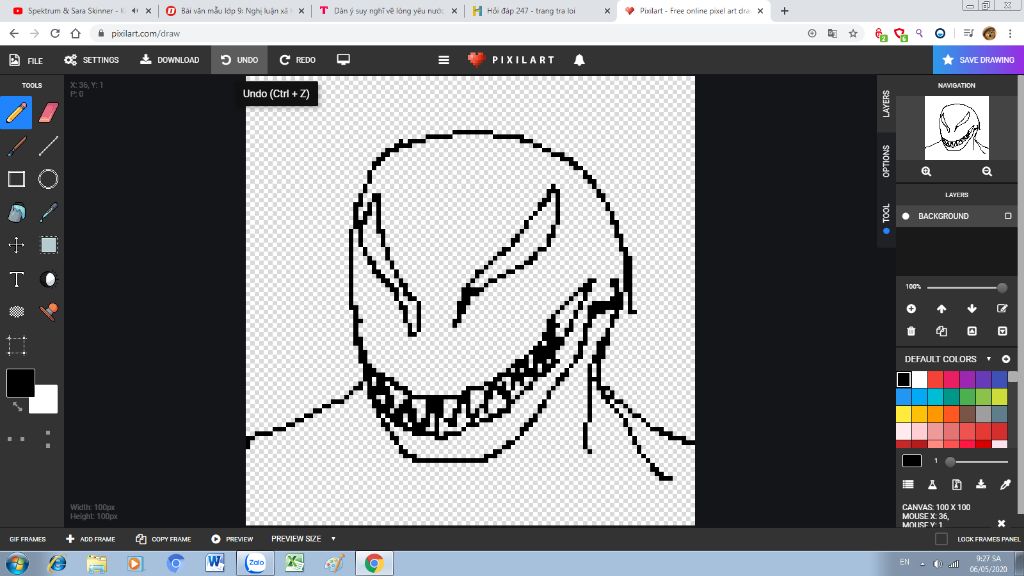1024x576 pixels.
Task: Click the Windows Start button
Action: pyautogui.click(x=17, y=563)
